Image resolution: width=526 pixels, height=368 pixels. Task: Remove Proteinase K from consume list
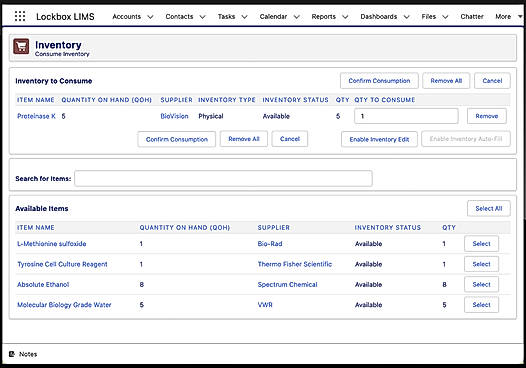487,116
